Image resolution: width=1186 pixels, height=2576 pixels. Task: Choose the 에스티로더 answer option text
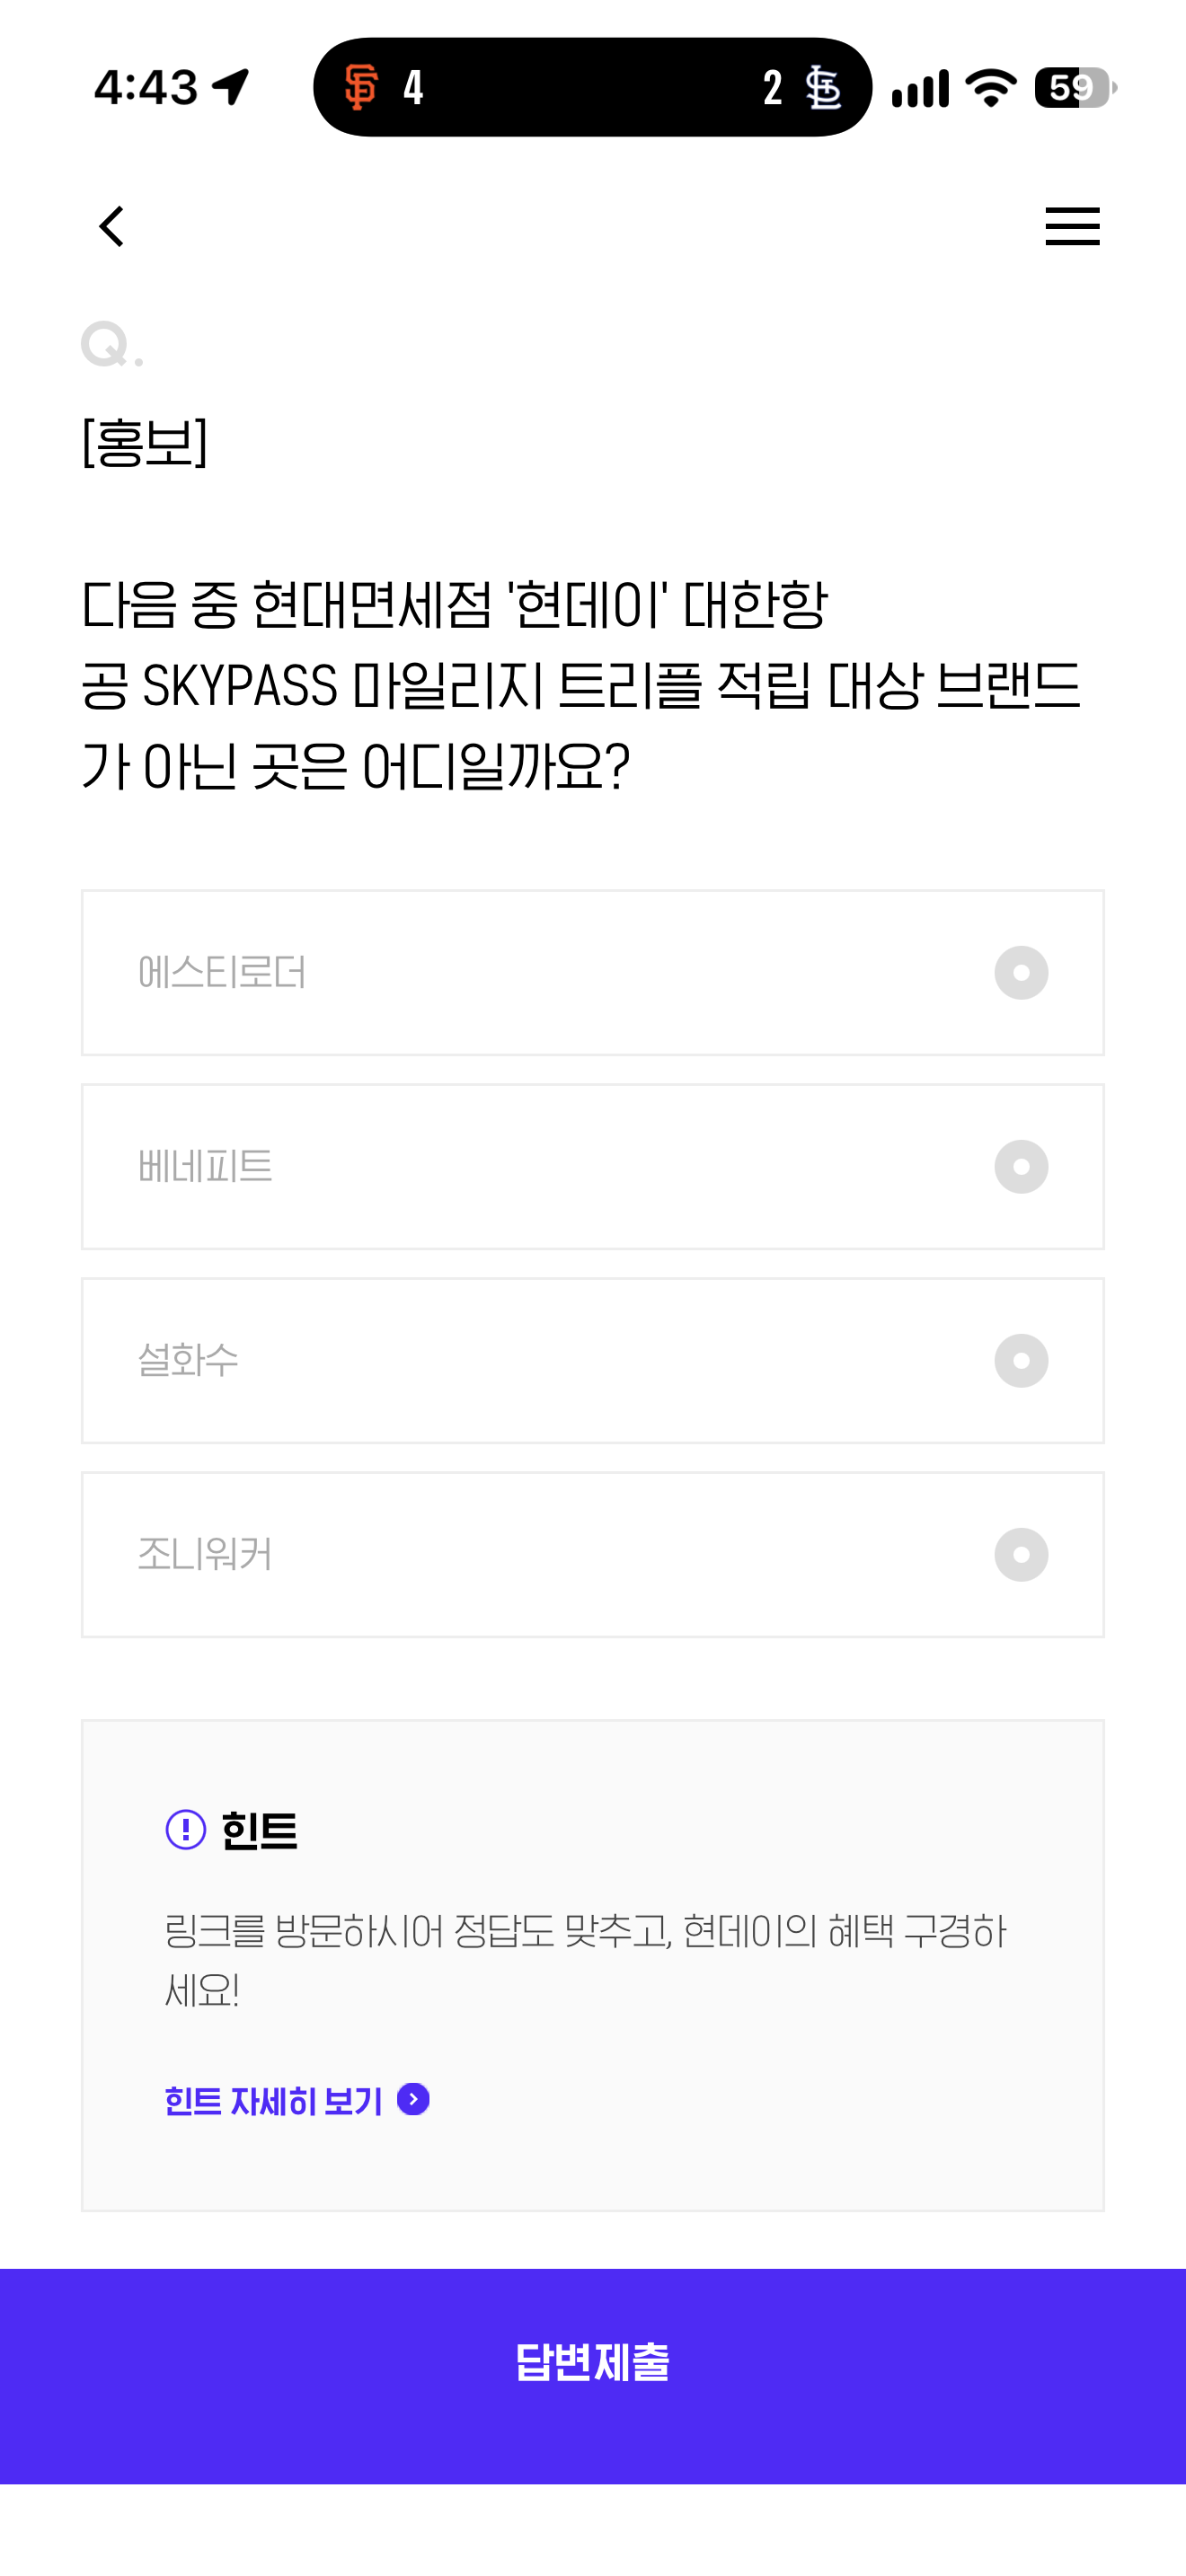point(222,973)
